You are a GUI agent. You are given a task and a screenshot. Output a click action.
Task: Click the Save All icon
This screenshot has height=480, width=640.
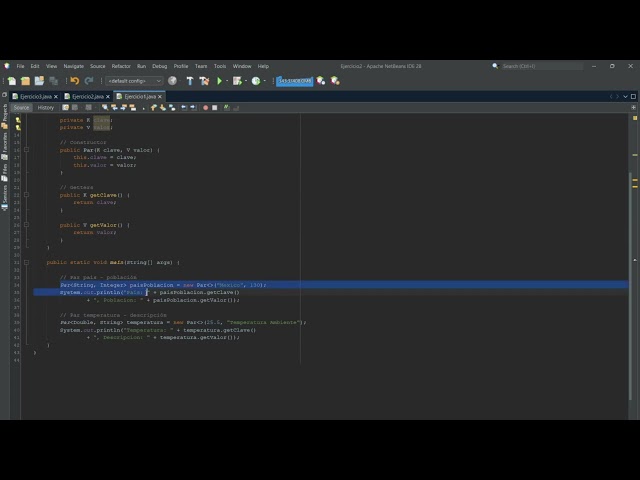pos(53,81)
